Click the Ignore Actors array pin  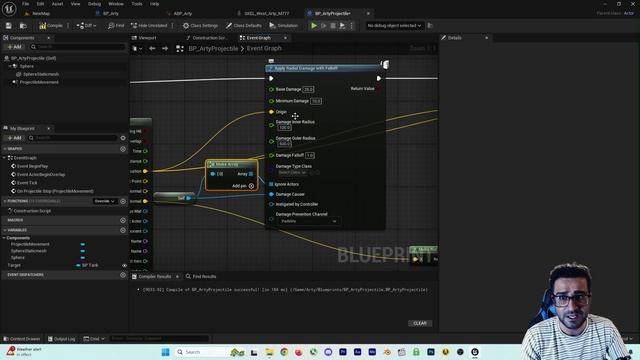coord(271,184)
